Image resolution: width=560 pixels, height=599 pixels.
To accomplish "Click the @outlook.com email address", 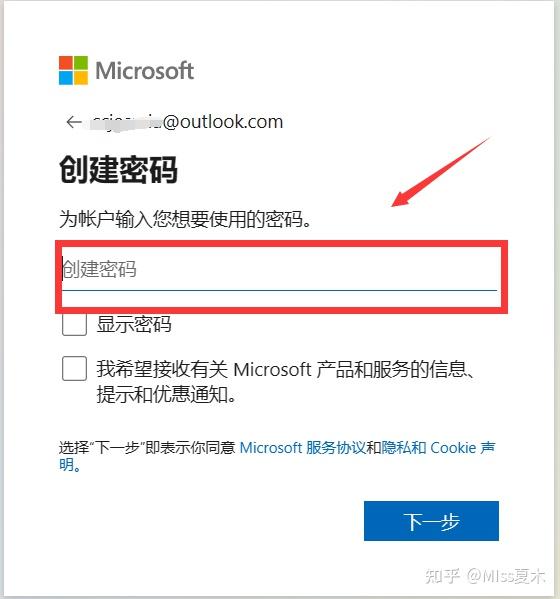I will 187,122.
